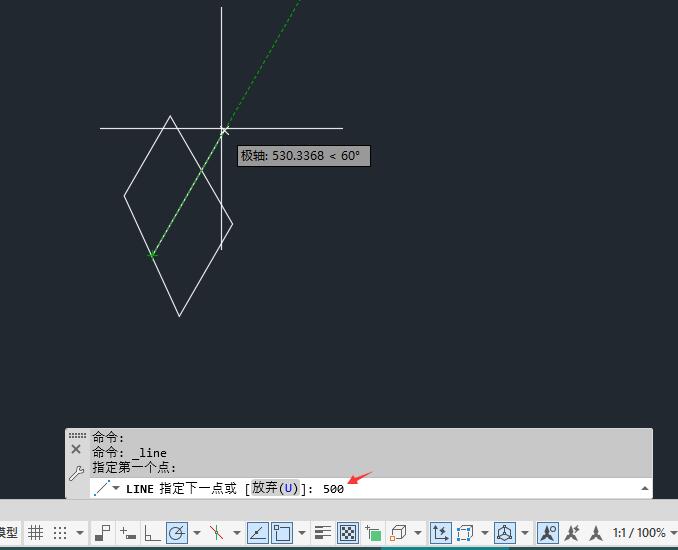Click command line grip handle

(77, 435)
